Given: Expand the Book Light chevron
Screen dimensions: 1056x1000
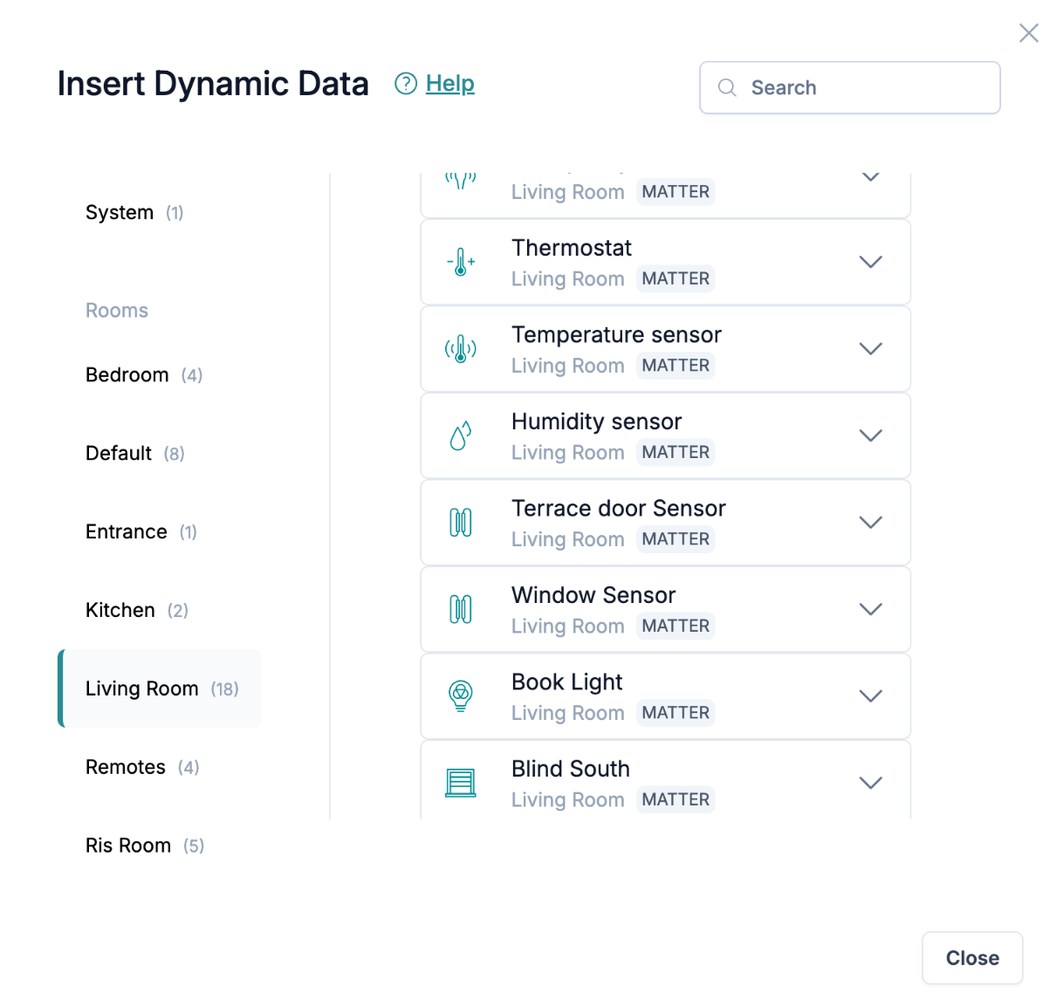Looking at the screenshot, I should 870,696.
